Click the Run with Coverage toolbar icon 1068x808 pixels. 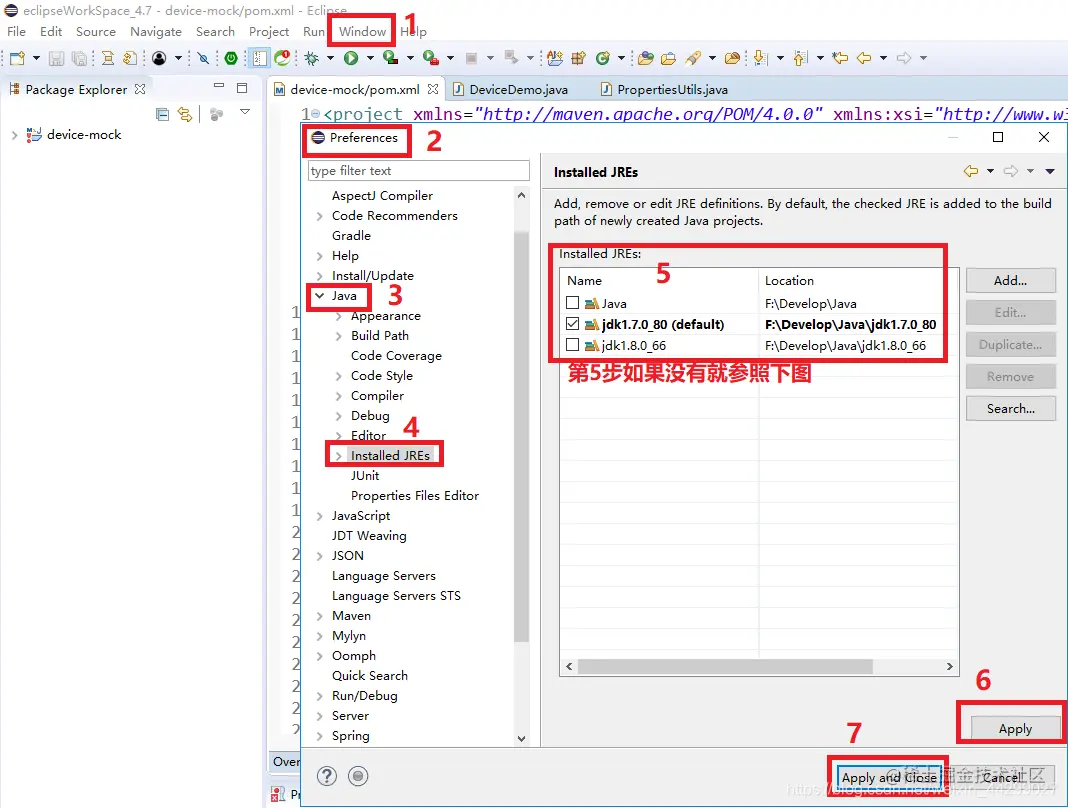coord(390,58)
